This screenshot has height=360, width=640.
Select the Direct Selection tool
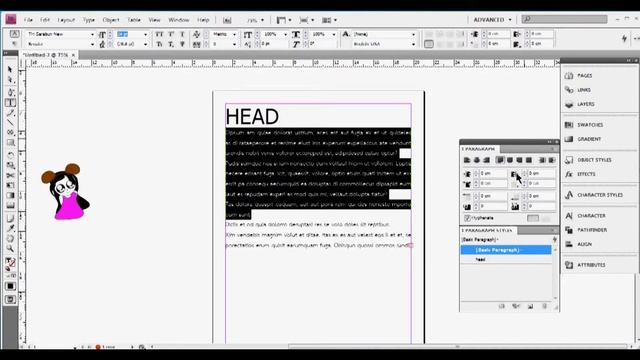click(x=10, y=80)
